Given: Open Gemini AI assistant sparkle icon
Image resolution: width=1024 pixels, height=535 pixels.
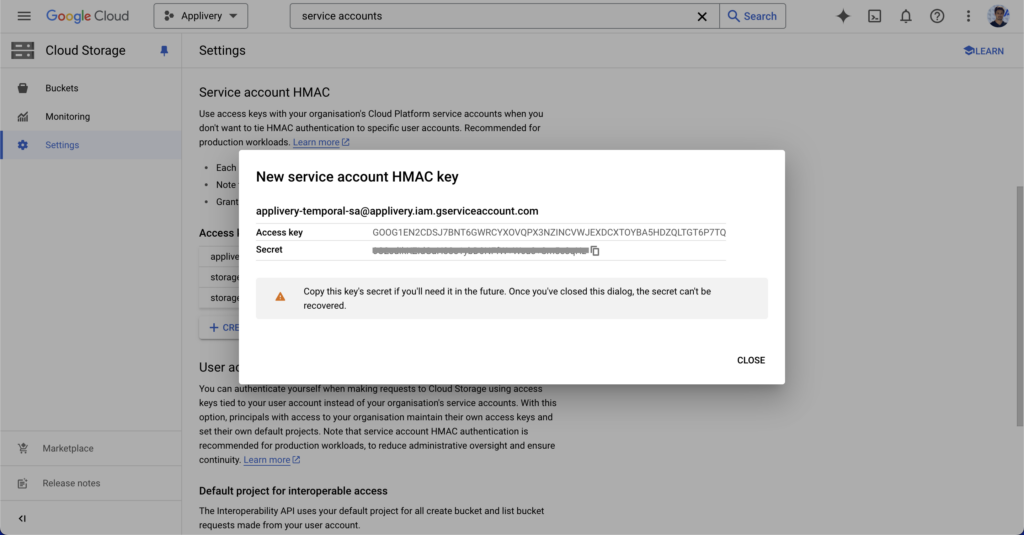Looking at the screenshot, I should pyautogui.click(x=843, y=16).
